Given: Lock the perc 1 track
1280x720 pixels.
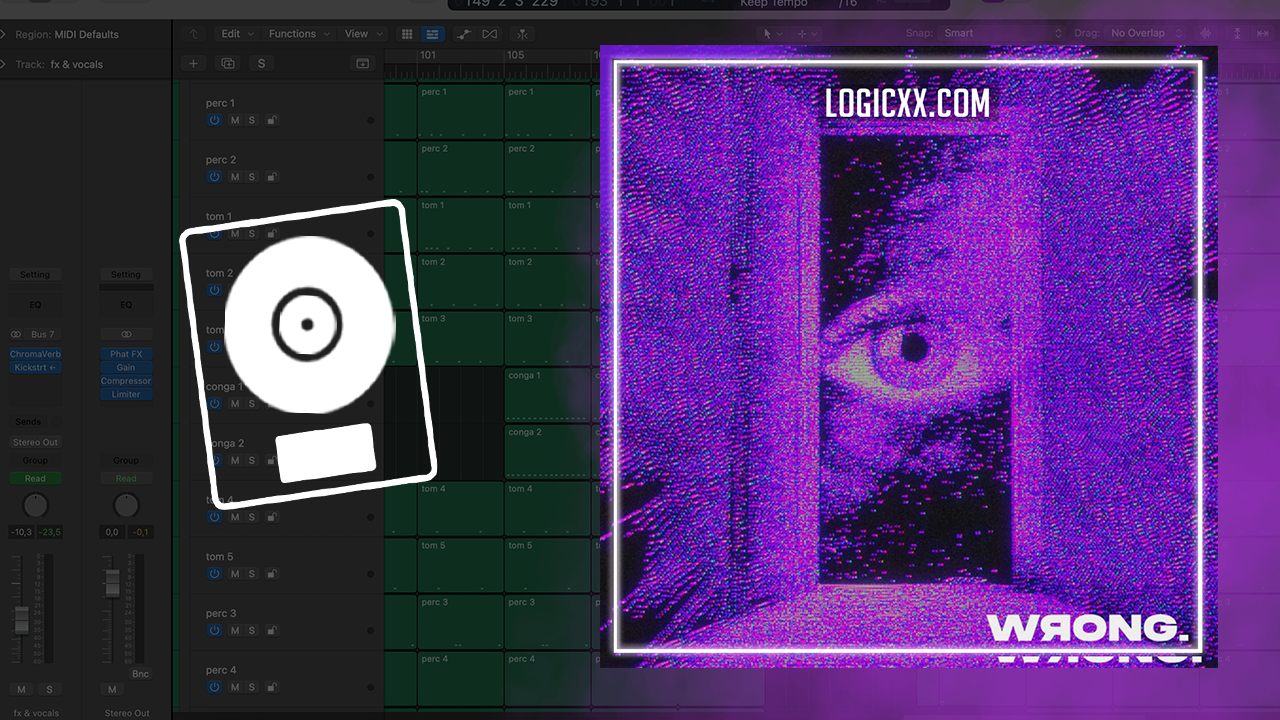Looking at the screenshot, I should click(271, 120).
